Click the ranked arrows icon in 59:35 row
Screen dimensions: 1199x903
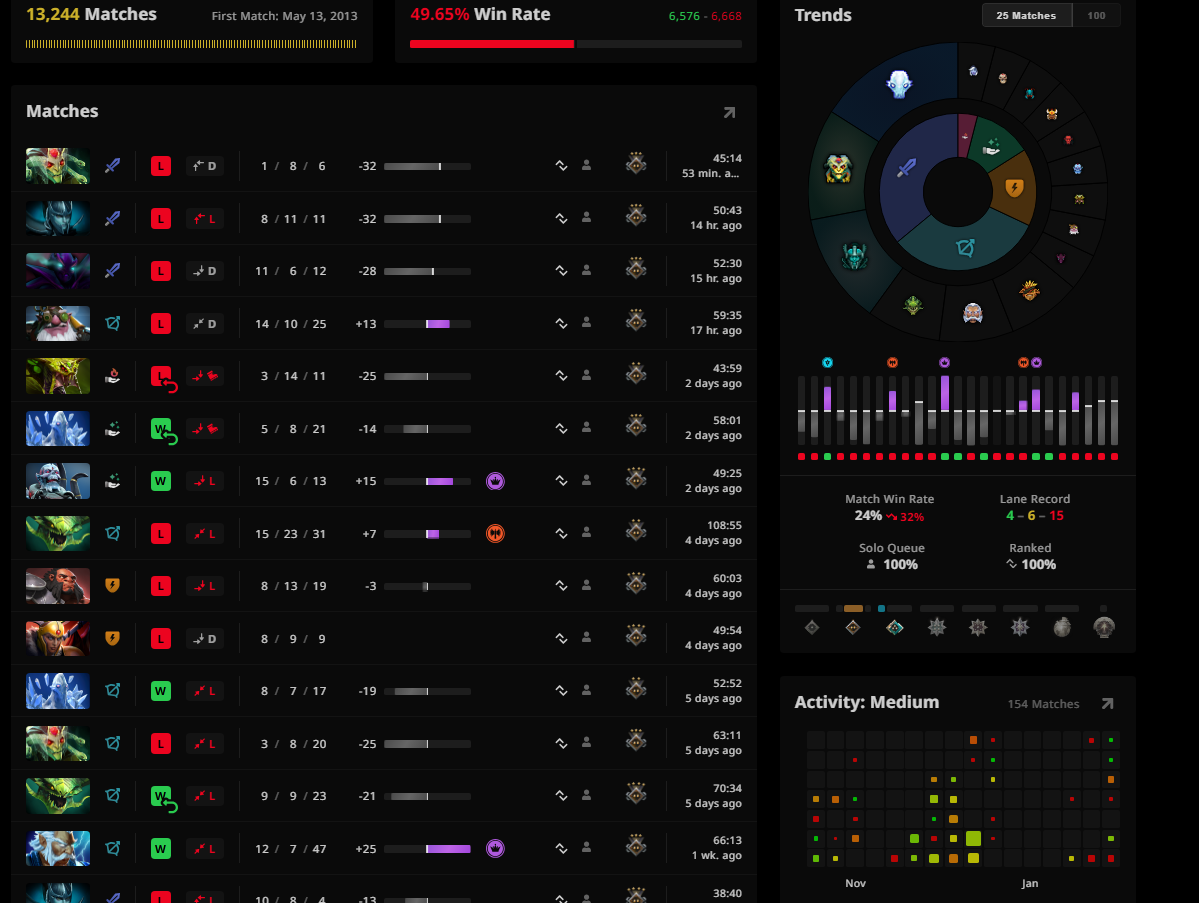[x=561, y=323]
